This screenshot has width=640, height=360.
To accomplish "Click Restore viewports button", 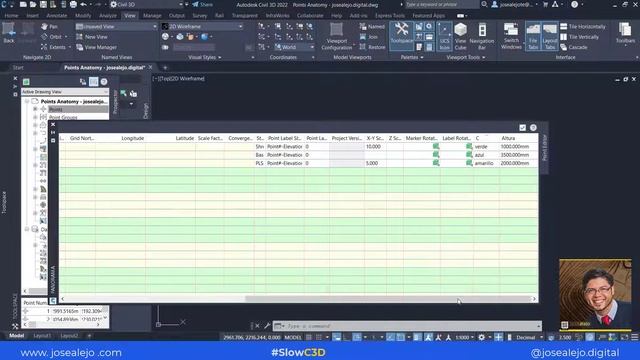I will [x=372, y=47].
